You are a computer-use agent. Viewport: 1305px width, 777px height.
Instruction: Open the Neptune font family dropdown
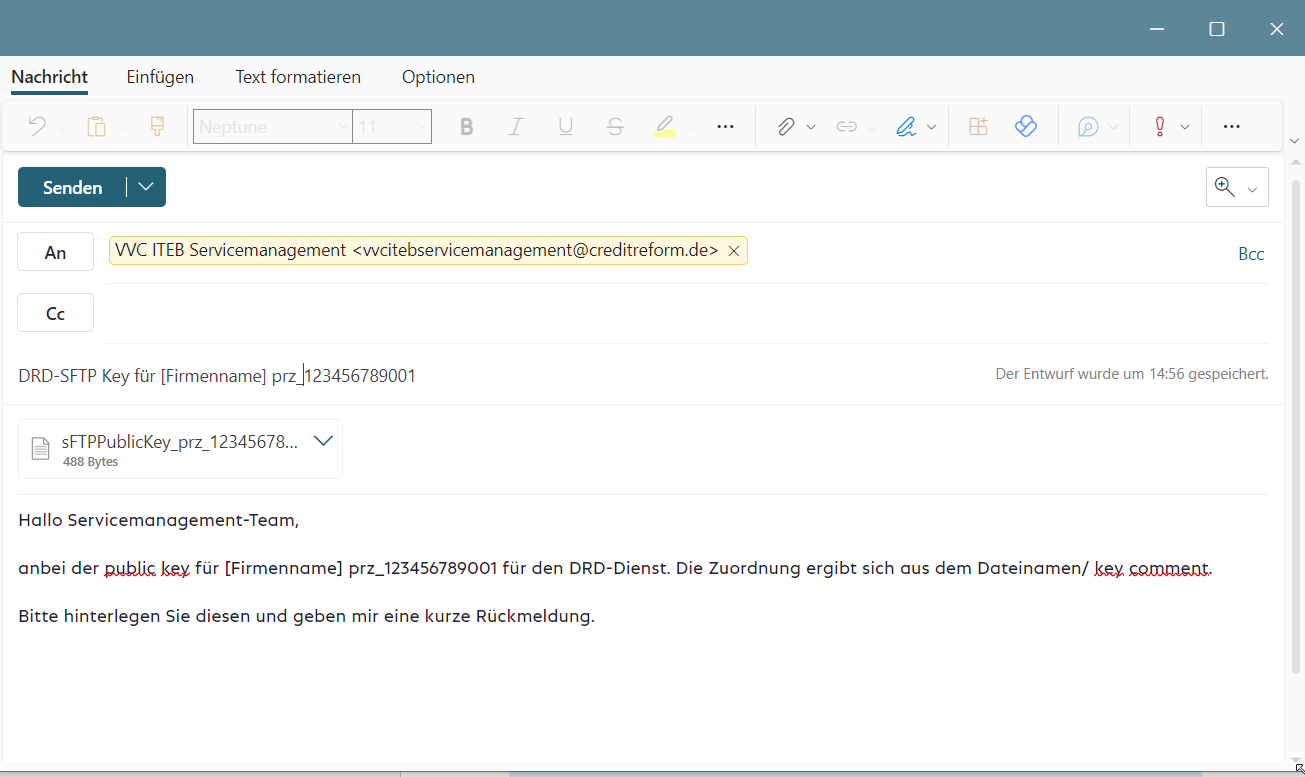(265, 126)
